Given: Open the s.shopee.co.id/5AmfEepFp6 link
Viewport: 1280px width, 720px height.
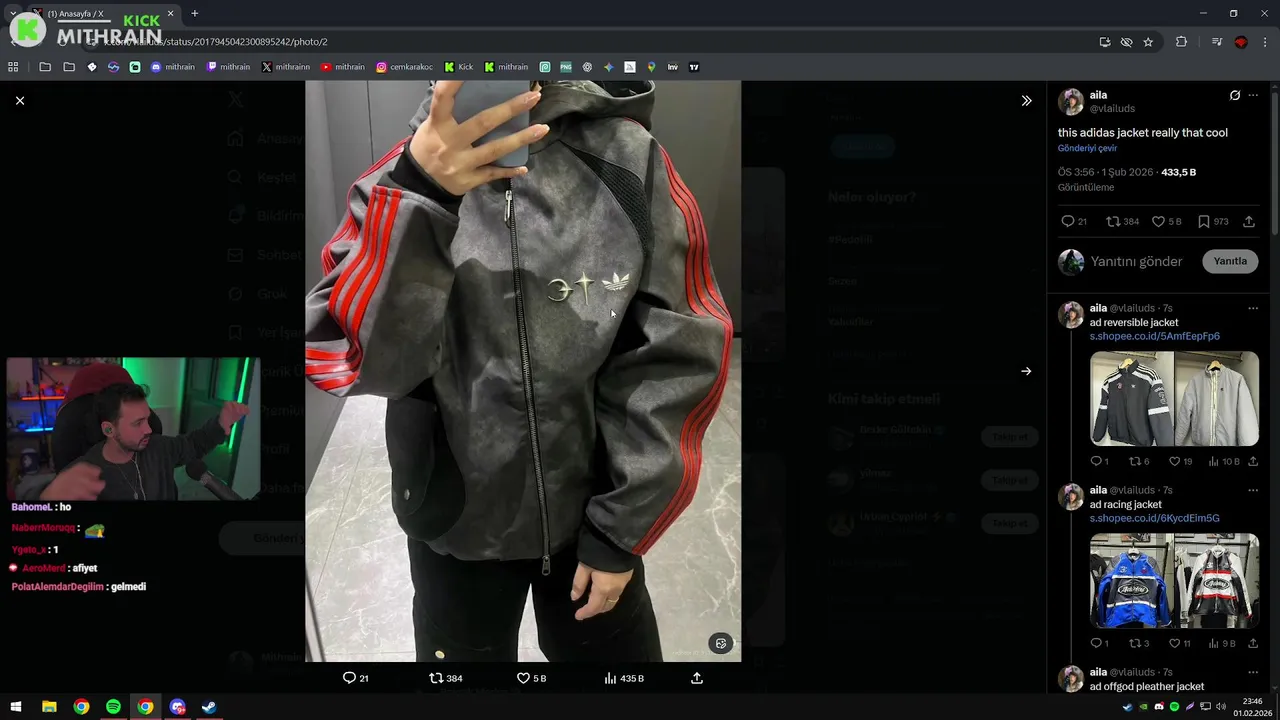Looking at the screenshot, I should coord(1154,336).
